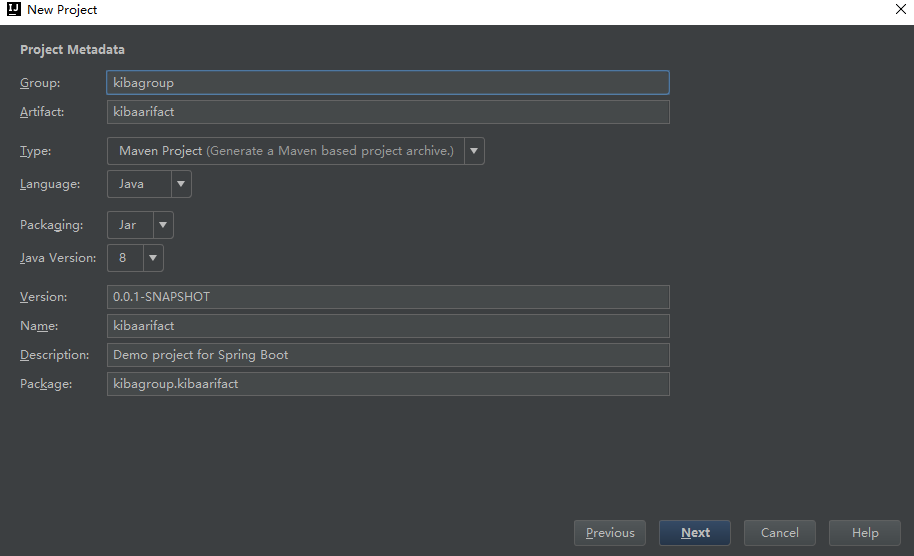Click the IntelliJ IDEA logo icon
The width and height of the screenshot is (914, 556).
pyautogui.click(x=14, y=10)
